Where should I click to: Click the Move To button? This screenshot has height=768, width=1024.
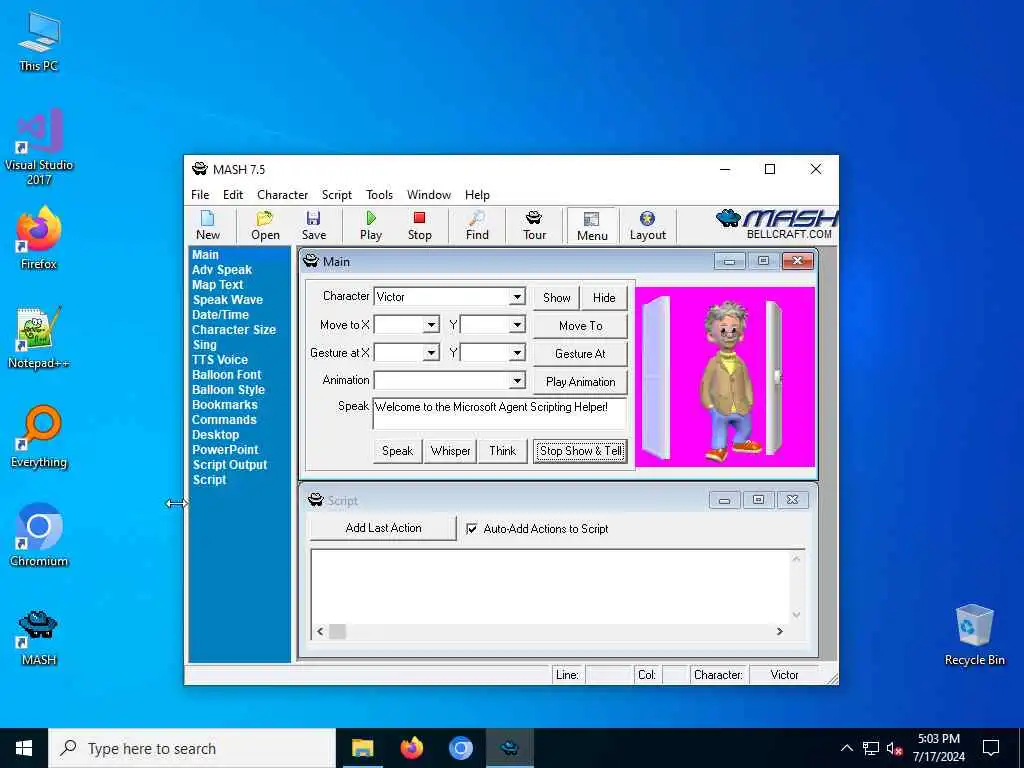click(x=581, y=326)
